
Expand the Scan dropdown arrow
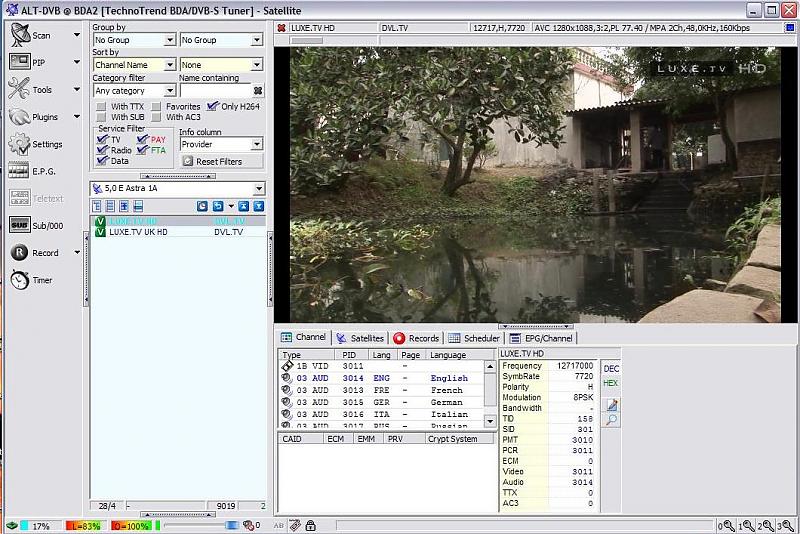[x=77, y=35]
